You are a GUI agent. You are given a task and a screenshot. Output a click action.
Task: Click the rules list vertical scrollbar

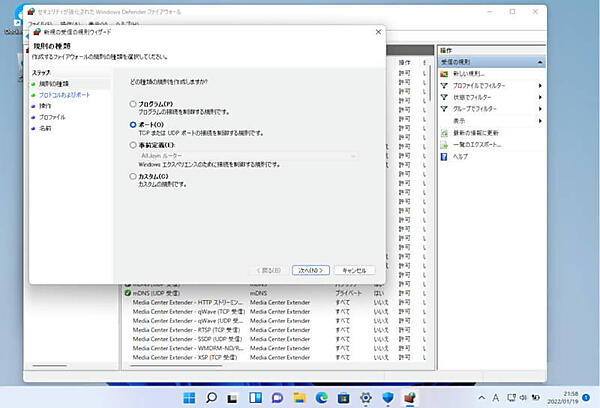tap(431, 82)
